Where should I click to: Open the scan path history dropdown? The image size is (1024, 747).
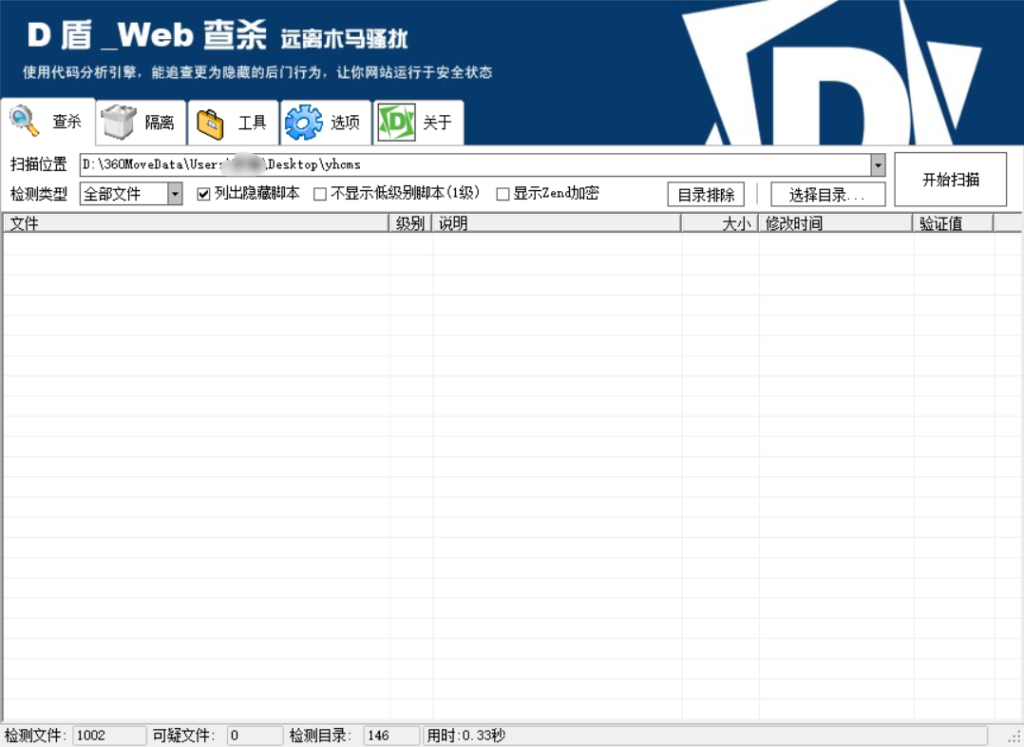click(x=879, y=165)
